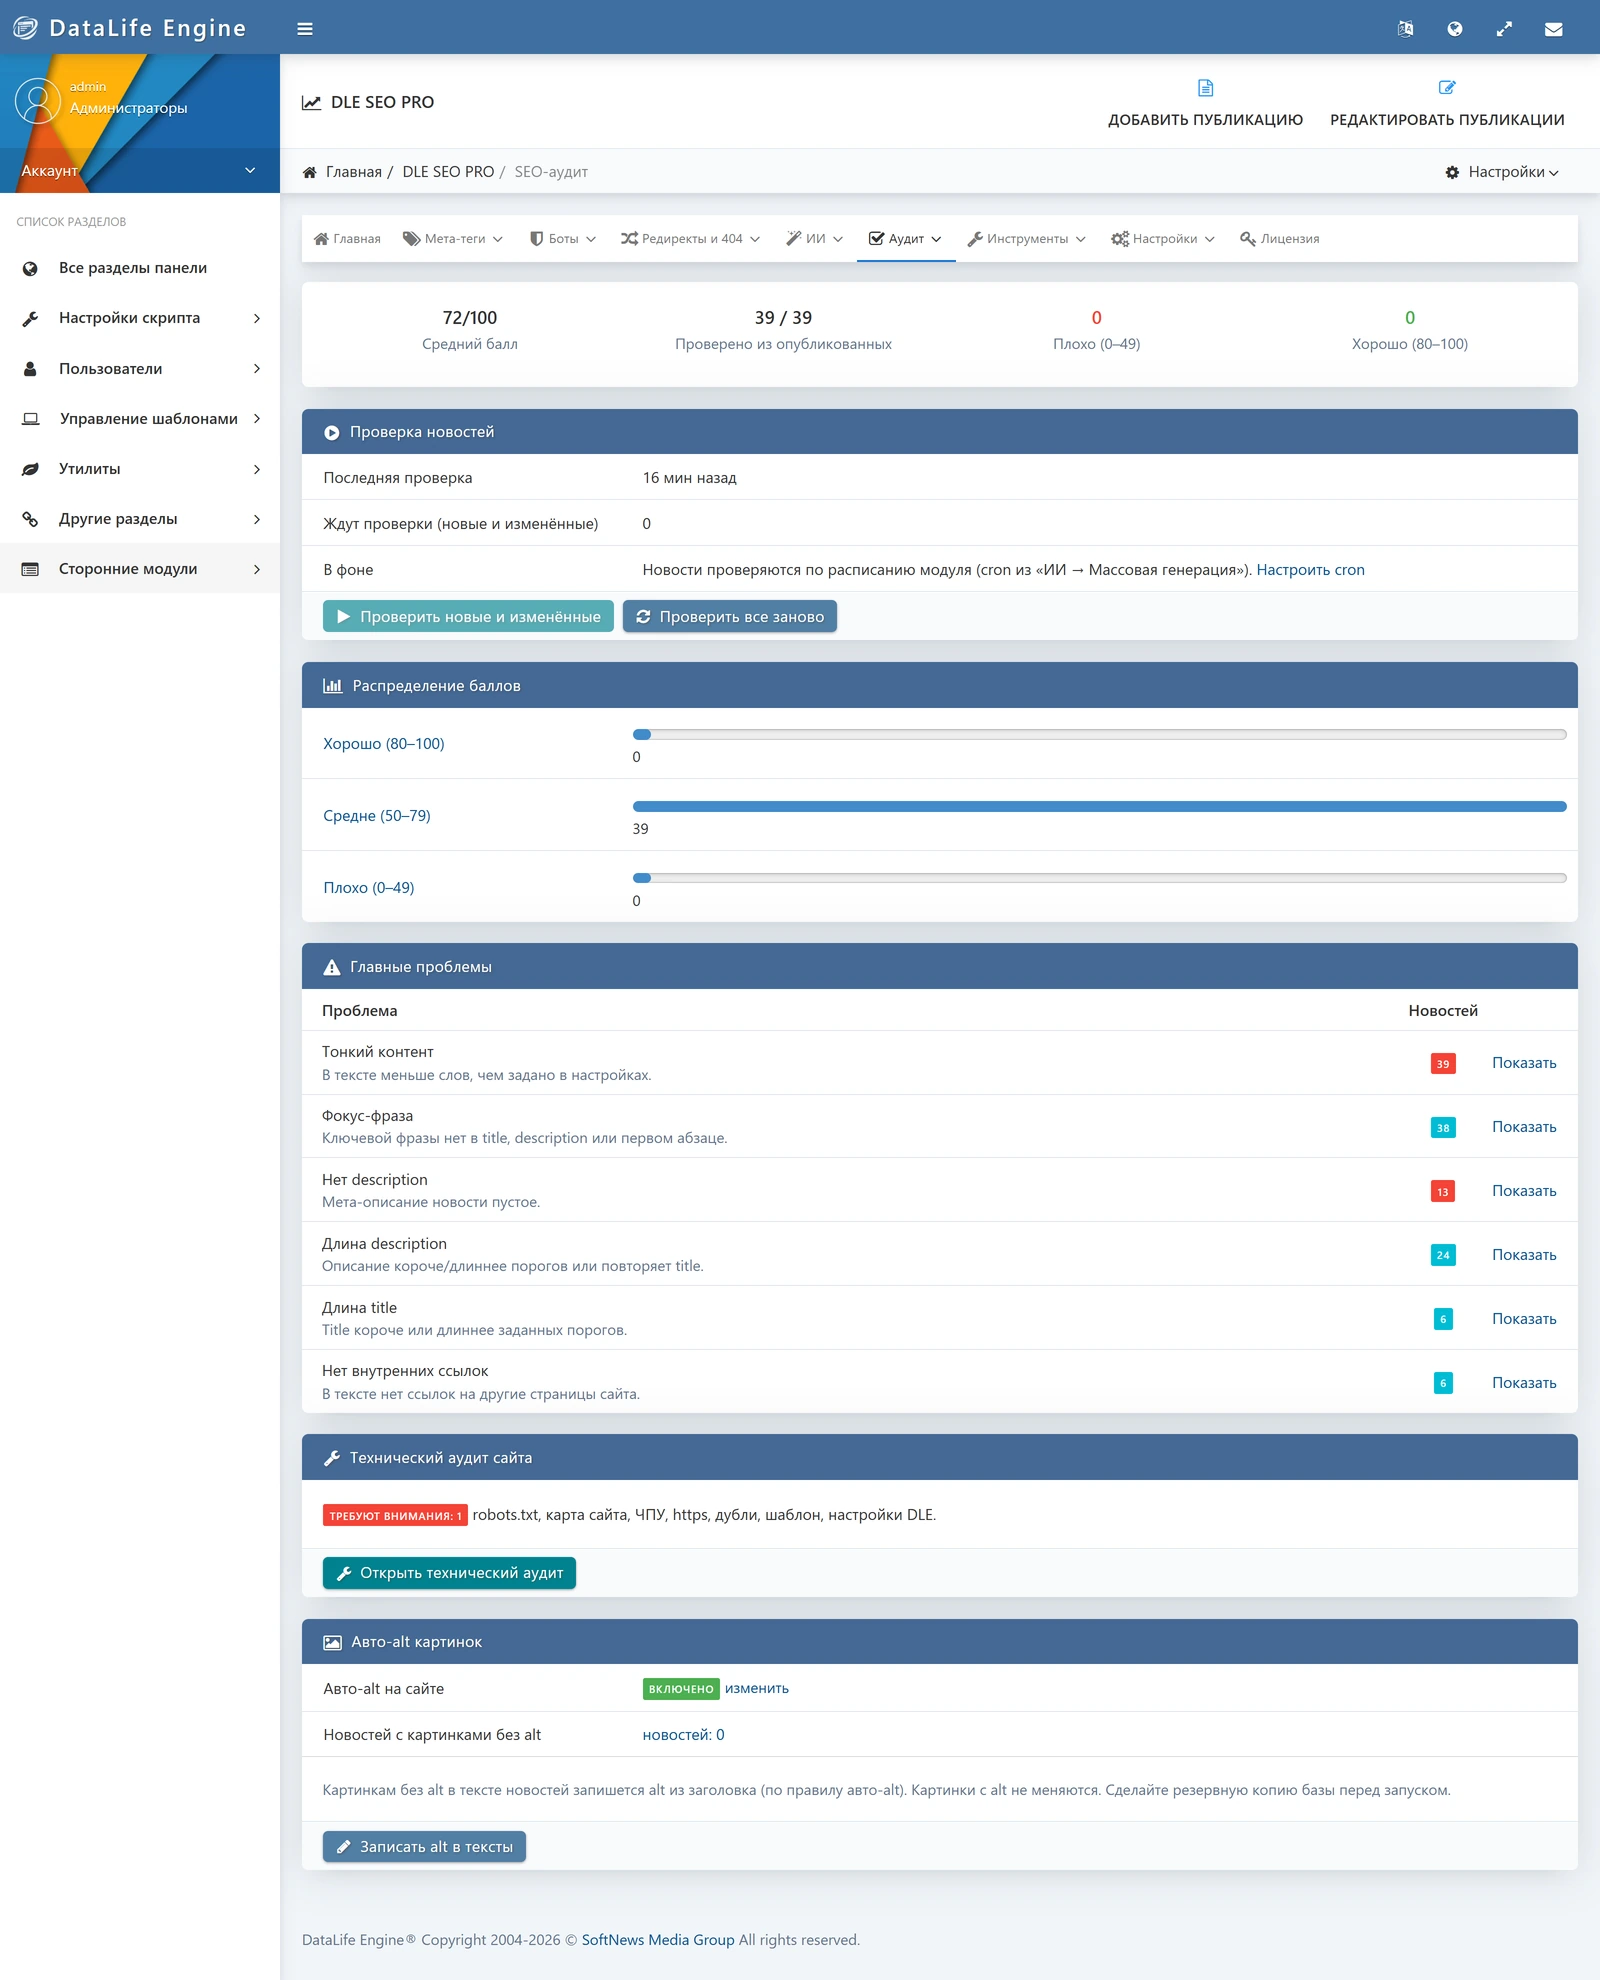The height and width of the screenshot is (1980, 1600).
Task: Open the Боты dropdown menu
Action: 563,239
